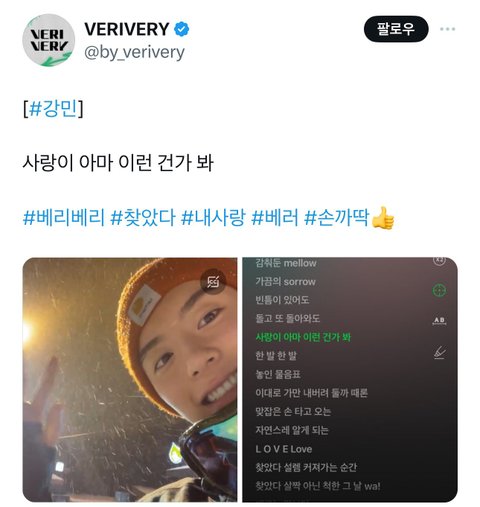Image resolution: width=480 pixels, height=507 pixels.
Task: Click the green target icon in lyrics panel
Action: (x=439, y=290)
